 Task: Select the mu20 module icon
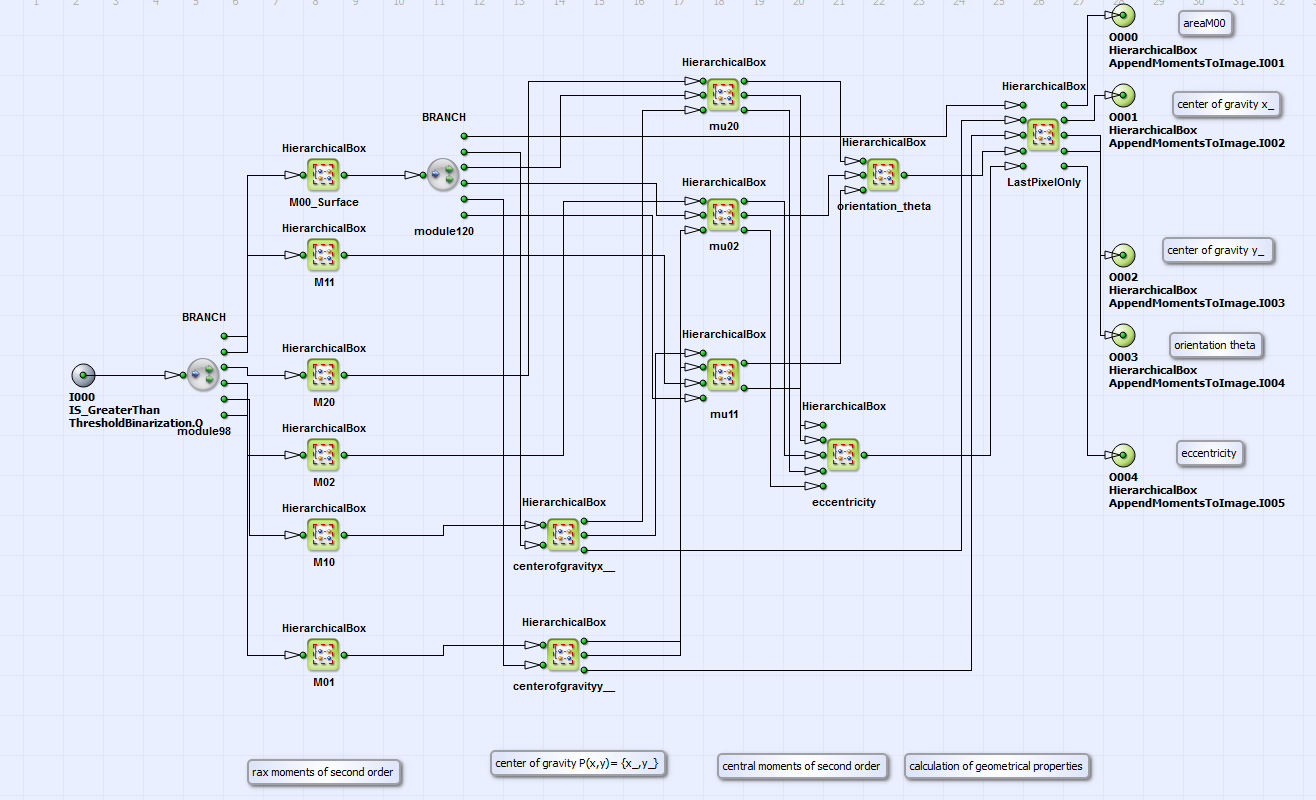pos(723,95)
